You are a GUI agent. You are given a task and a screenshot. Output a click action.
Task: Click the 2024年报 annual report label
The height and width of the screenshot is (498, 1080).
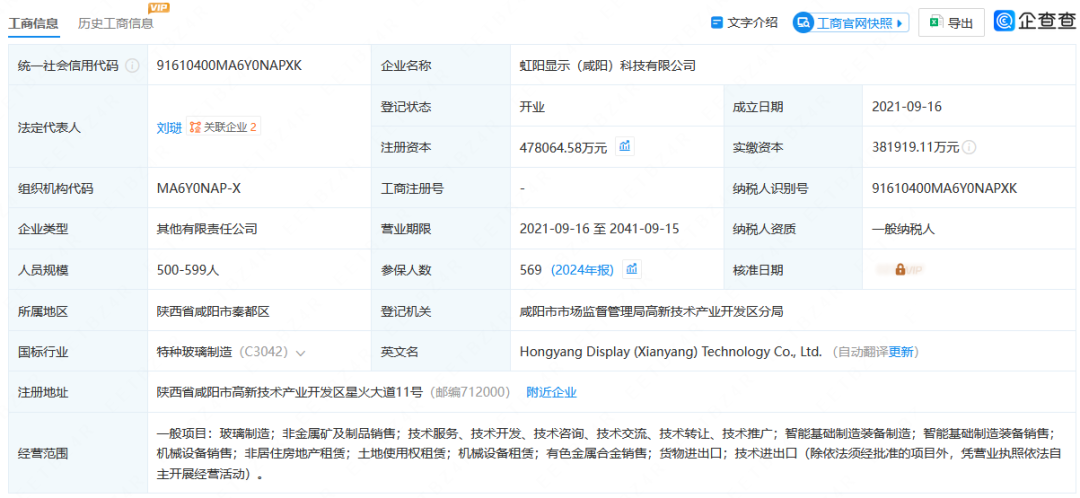point(583,270)
